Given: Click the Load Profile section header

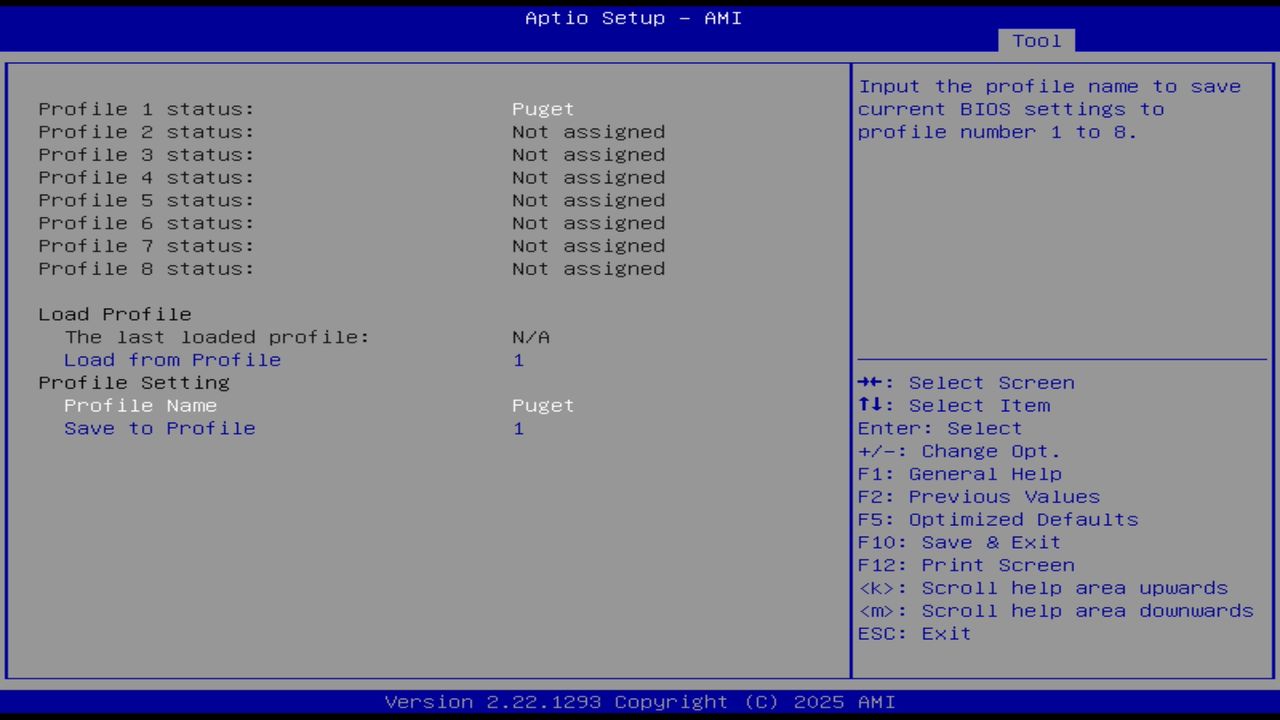Looking at the screenshot, I should pos(114,314).
